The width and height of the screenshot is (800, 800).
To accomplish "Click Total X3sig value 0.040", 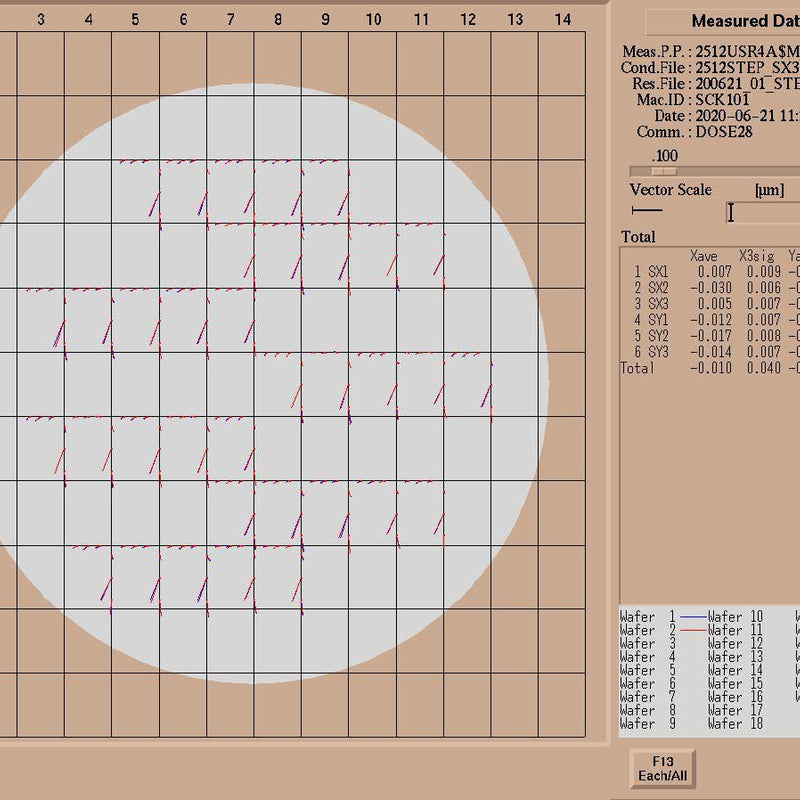I will coord(764,368).
